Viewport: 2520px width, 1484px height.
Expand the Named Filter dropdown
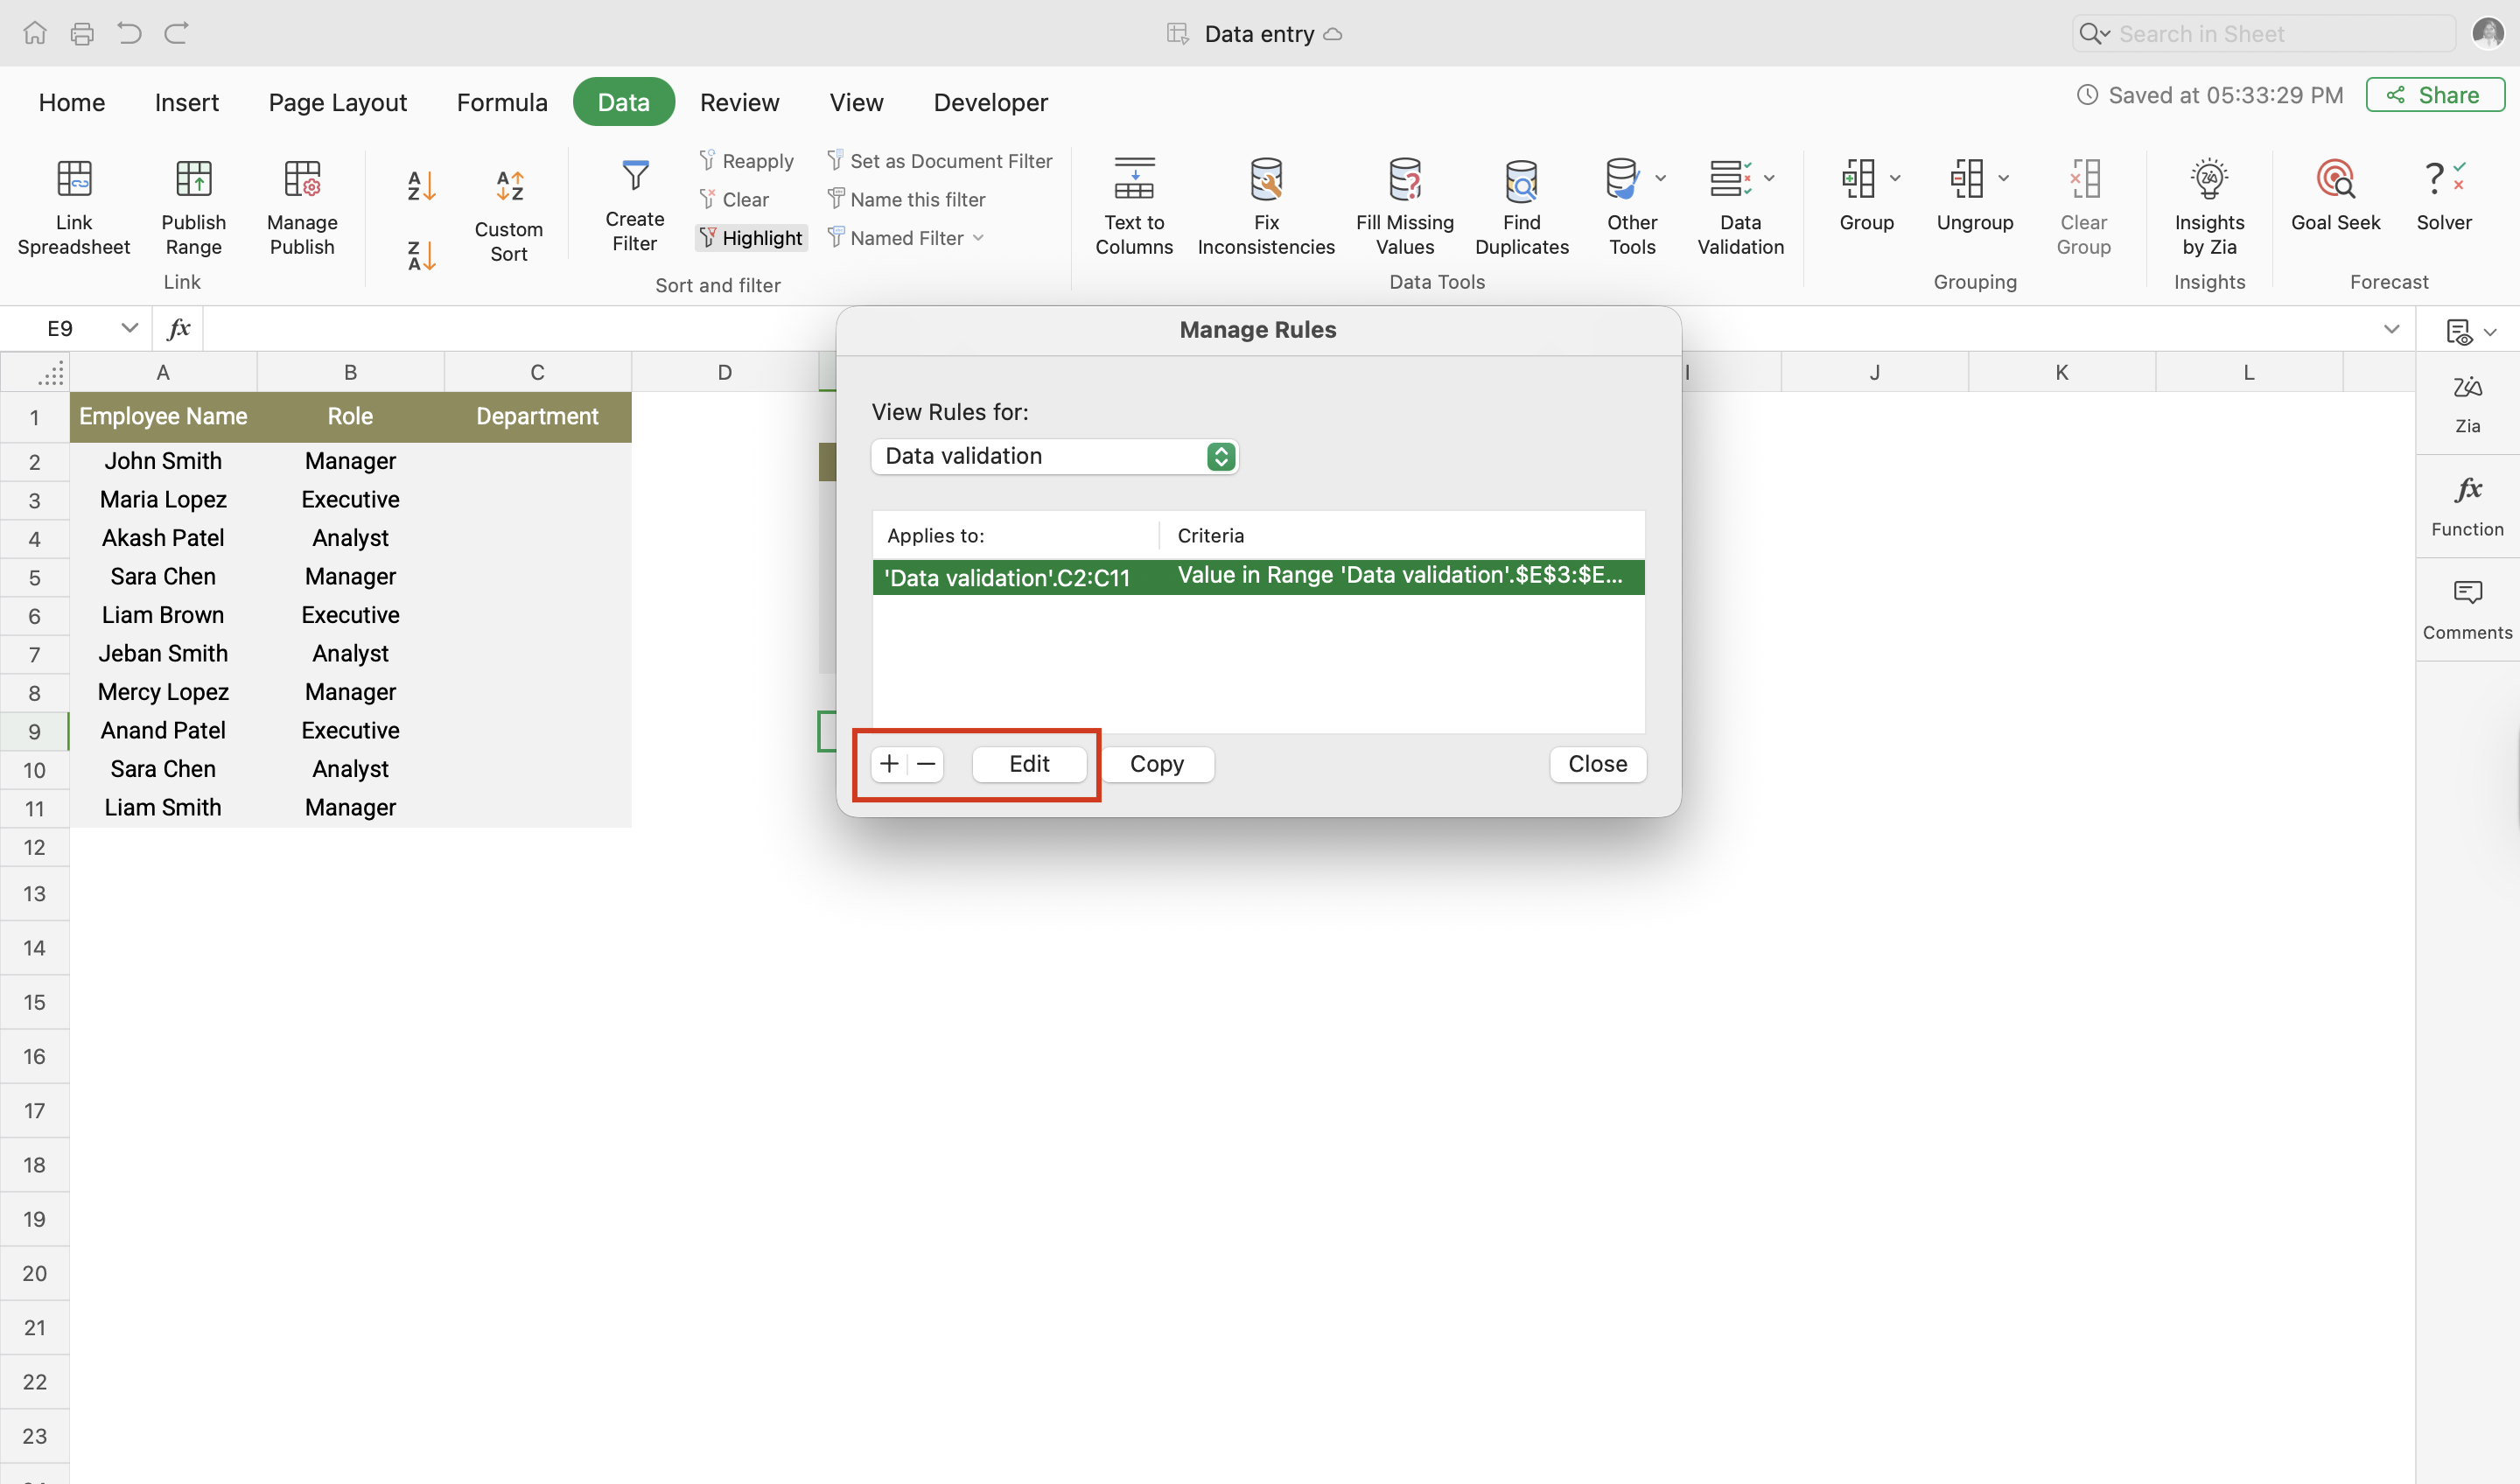978,238
